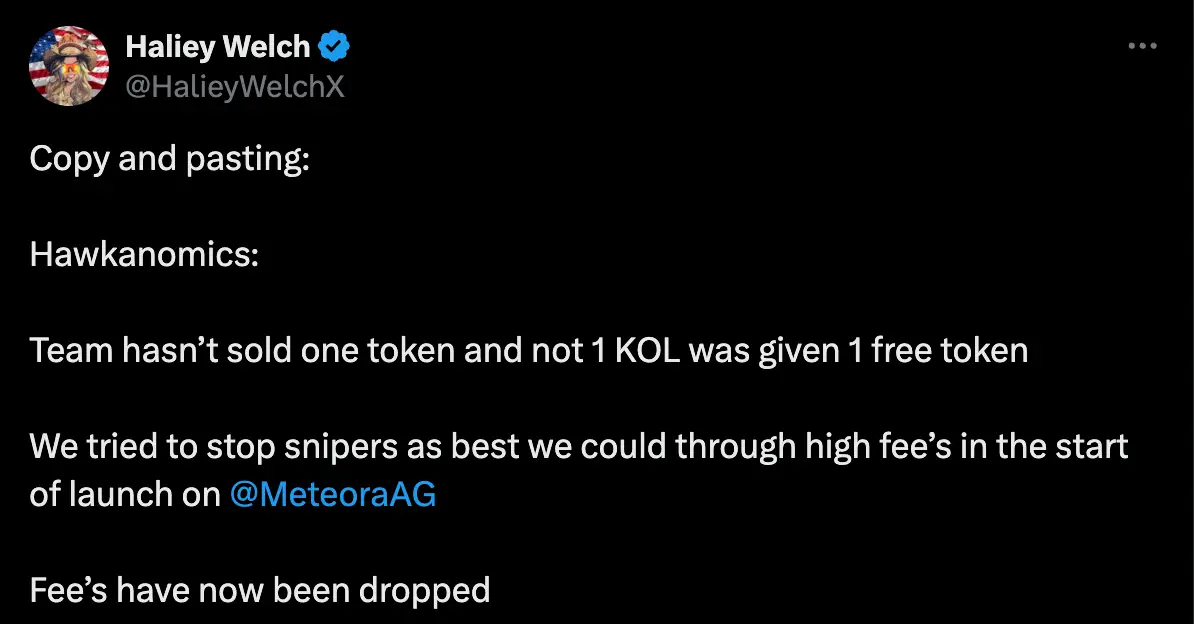Viewport: 1194px width, 624px height.
Task: Open the American flag profile picture
Action: coord(69,64)
